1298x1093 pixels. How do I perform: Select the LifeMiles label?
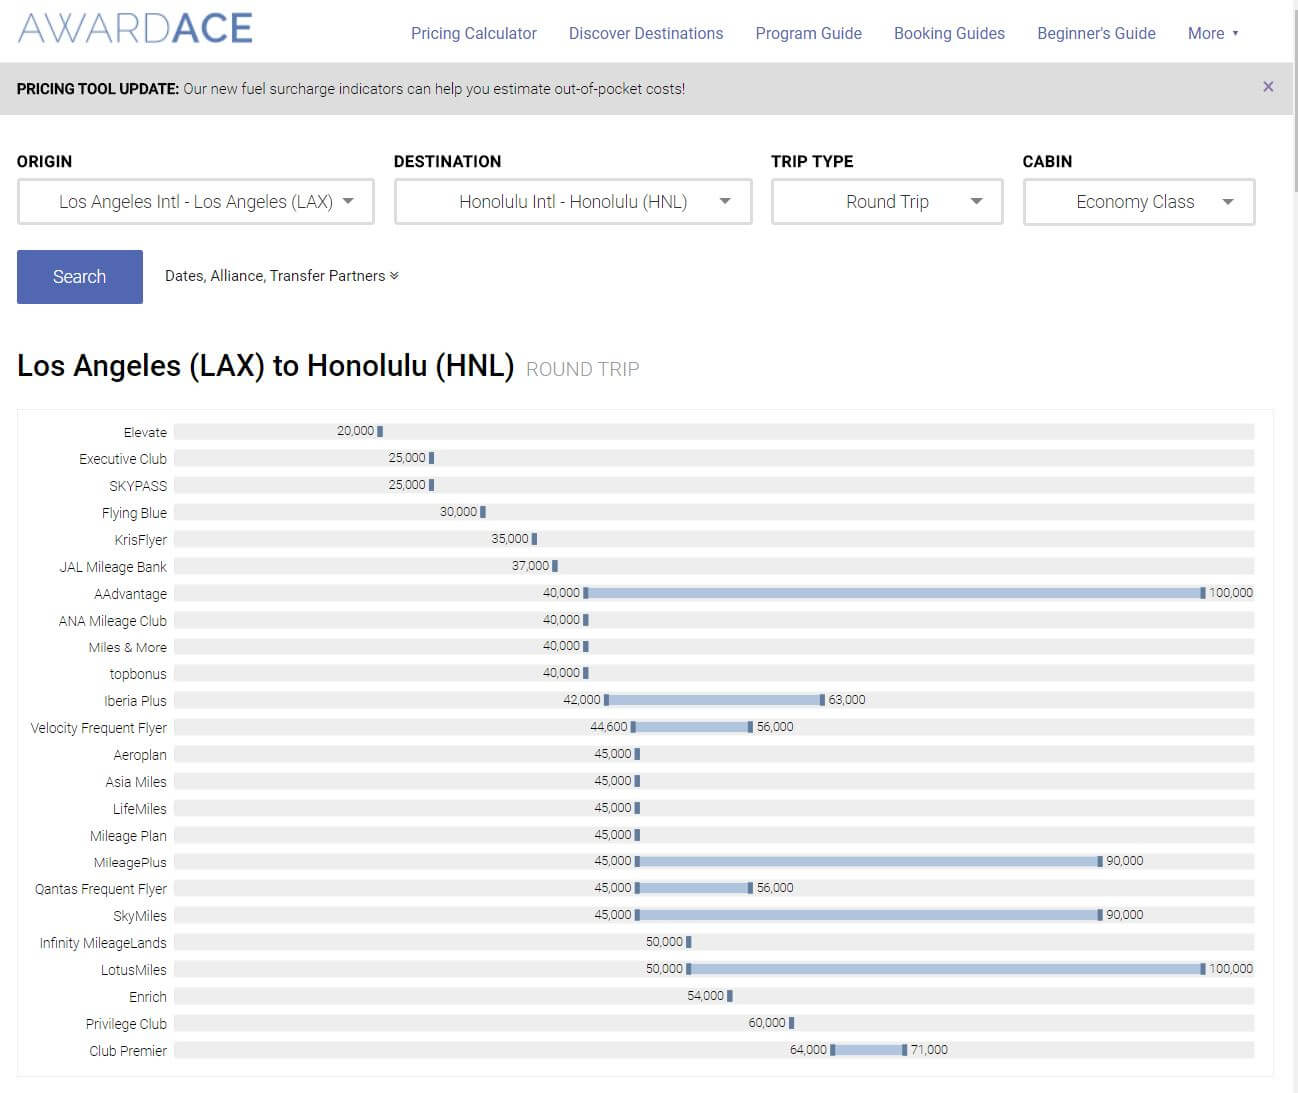point(139,810)
